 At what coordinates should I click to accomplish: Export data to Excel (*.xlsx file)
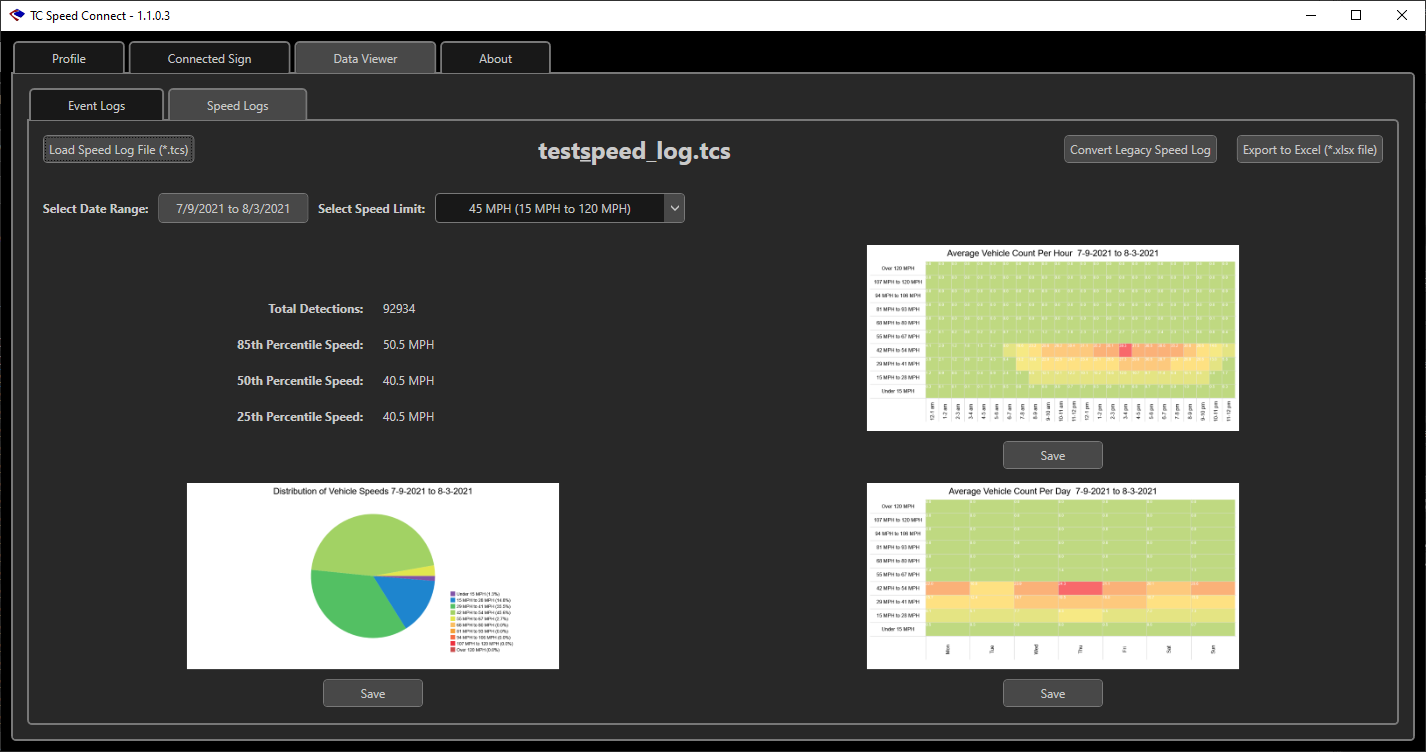(1310, 150)
